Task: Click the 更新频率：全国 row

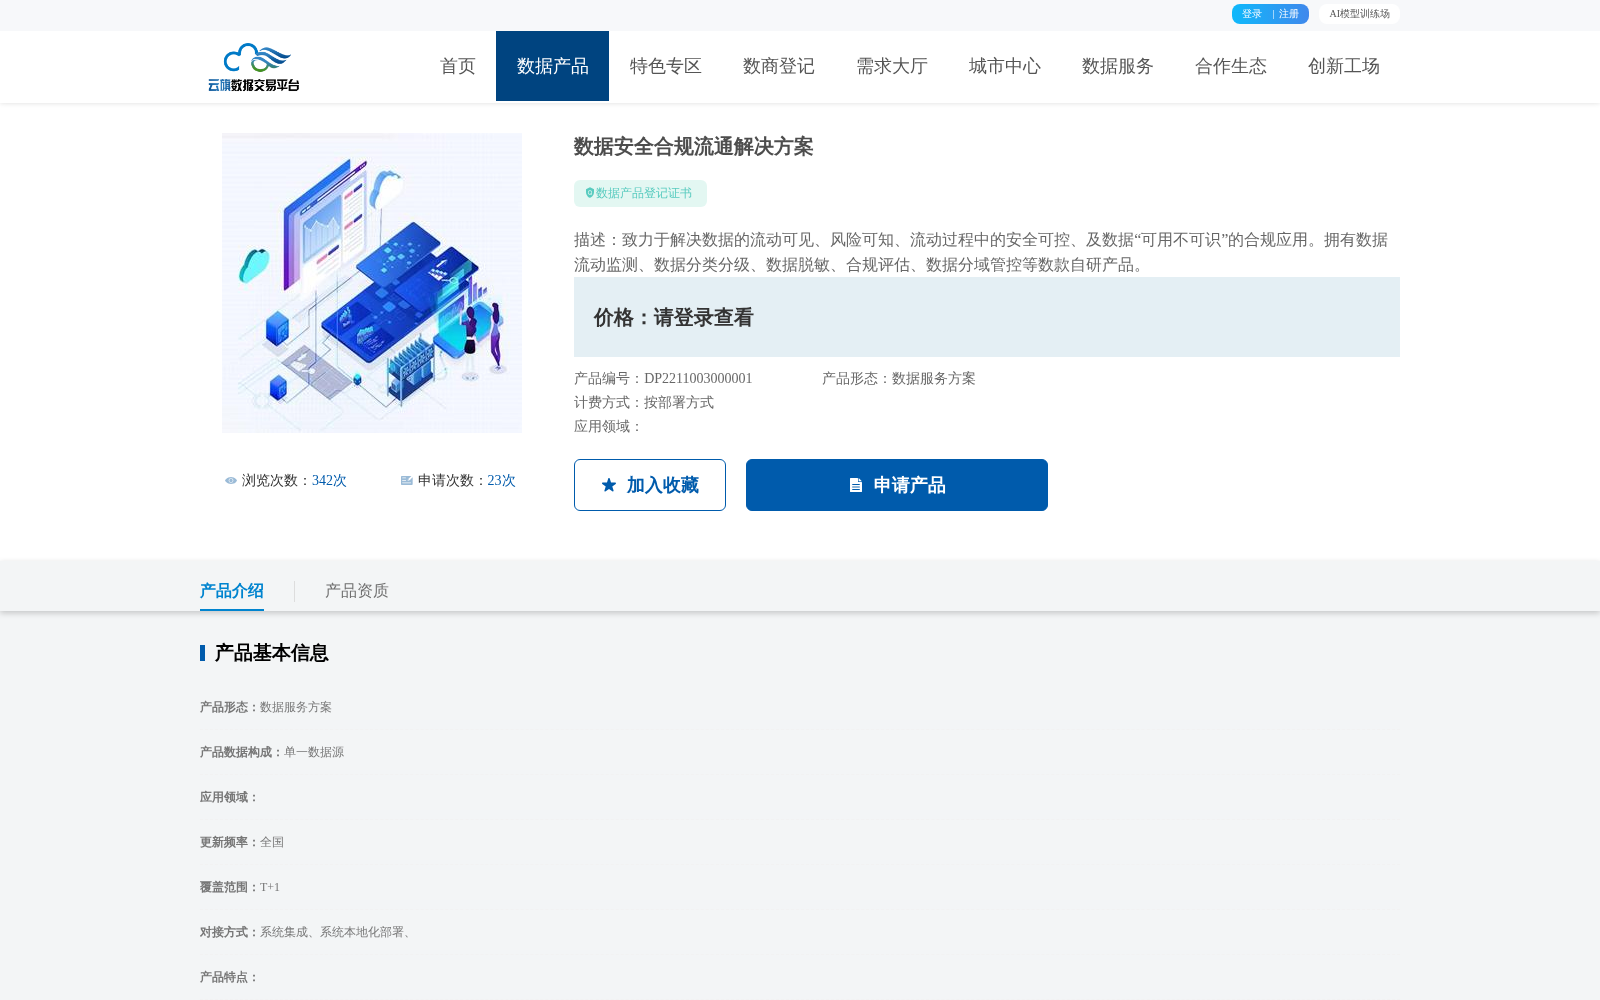Action: click(x=242, y=842)
